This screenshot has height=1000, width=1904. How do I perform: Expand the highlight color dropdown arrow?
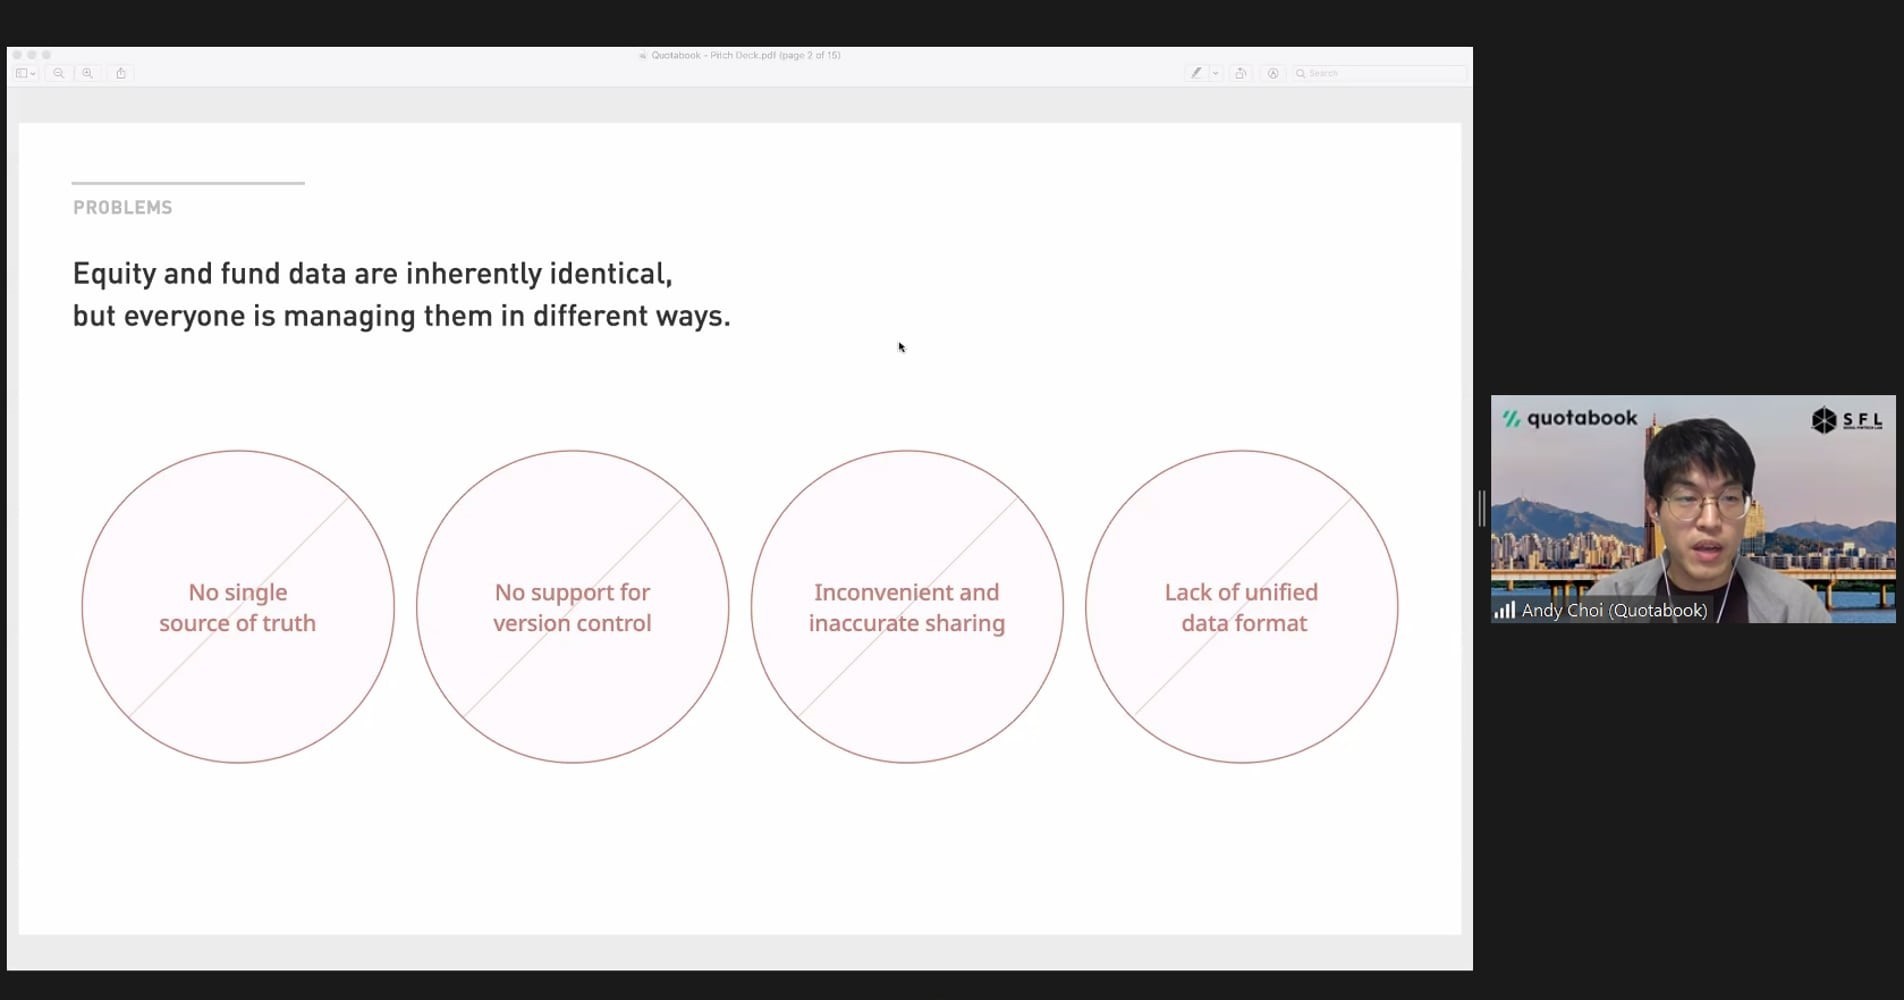click(x=1216, y=73)
